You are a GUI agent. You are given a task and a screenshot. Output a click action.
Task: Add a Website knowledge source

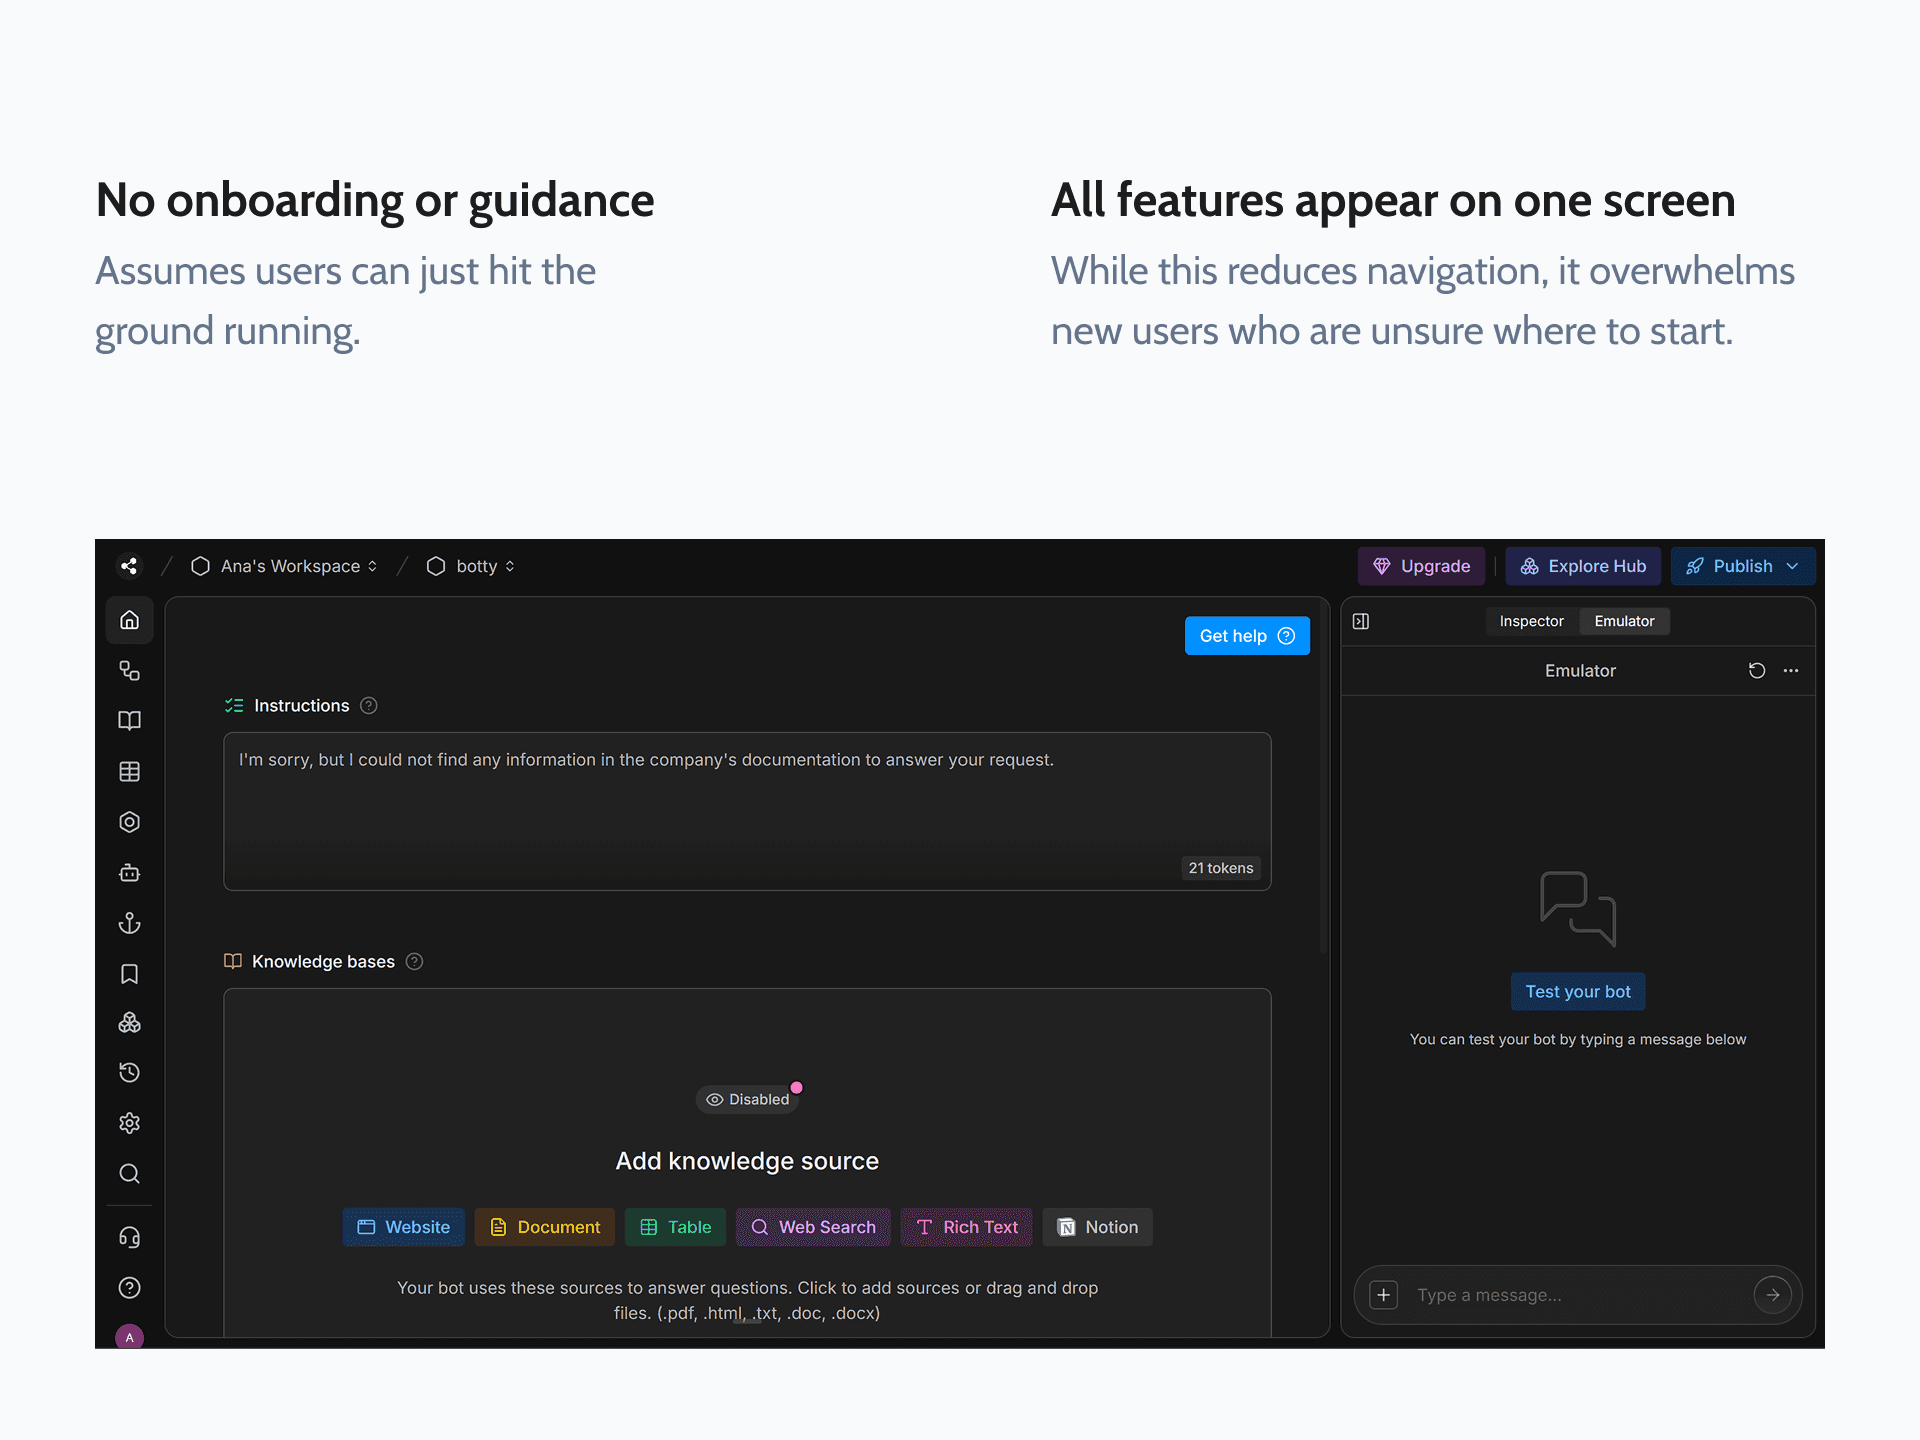[404, 1227]
